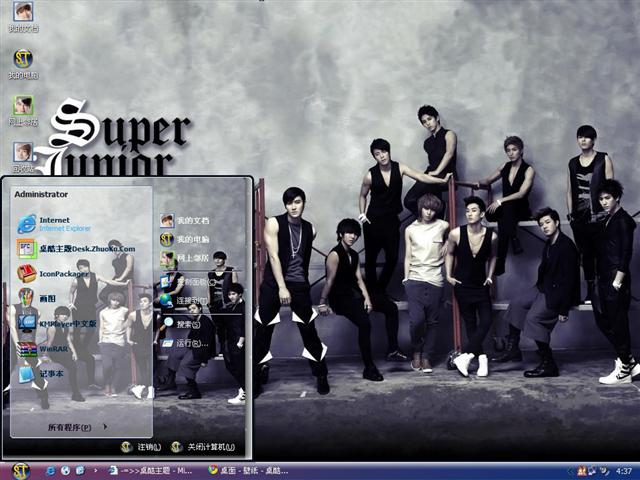Click the taskbar clock showing 4:37

pyautogui.click(x=624, y=471)
